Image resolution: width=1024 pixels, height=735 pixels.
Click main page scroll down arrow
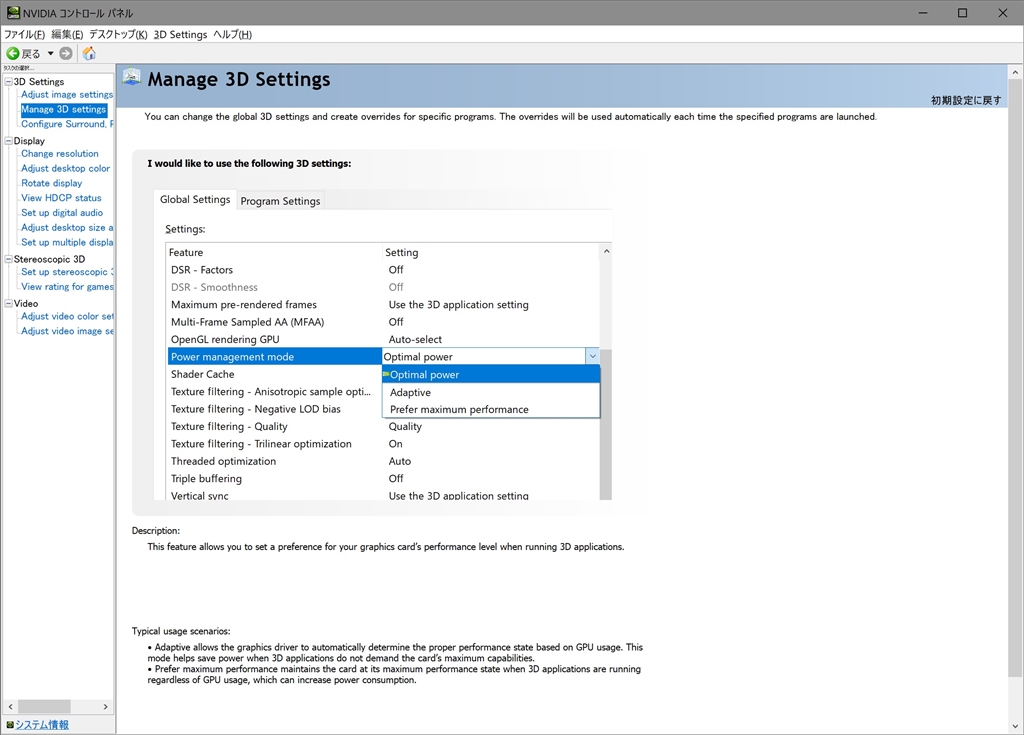(1016, 727)
